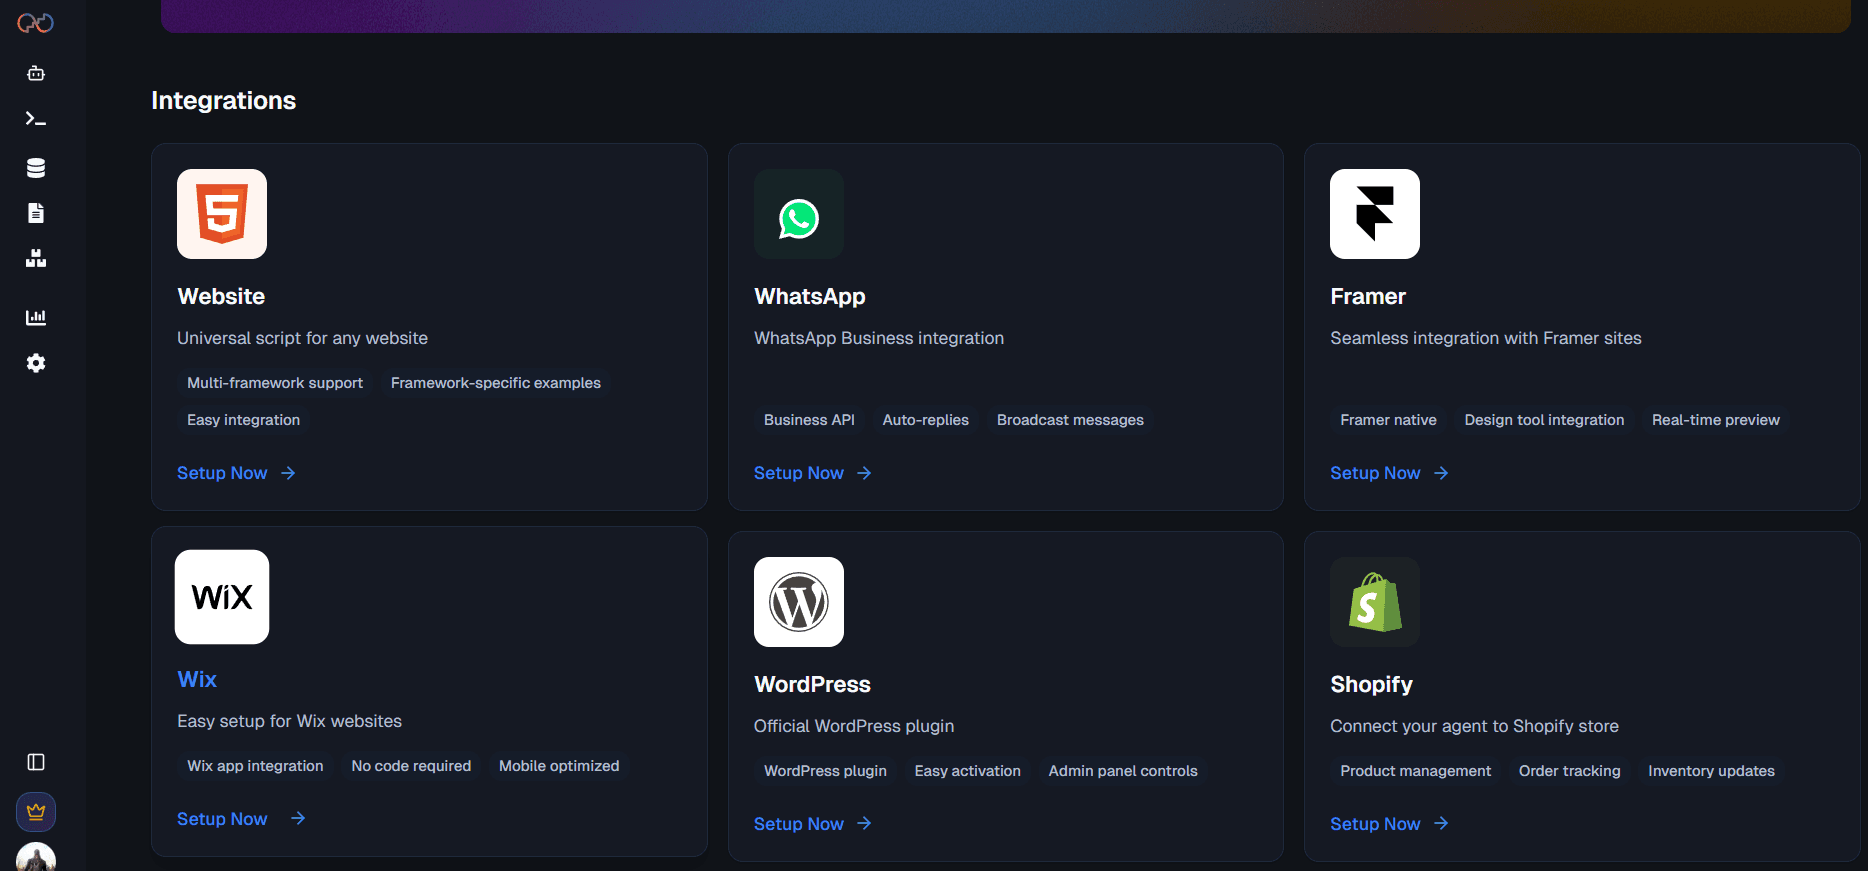Click the Framer card title

tap(1368, 297)
